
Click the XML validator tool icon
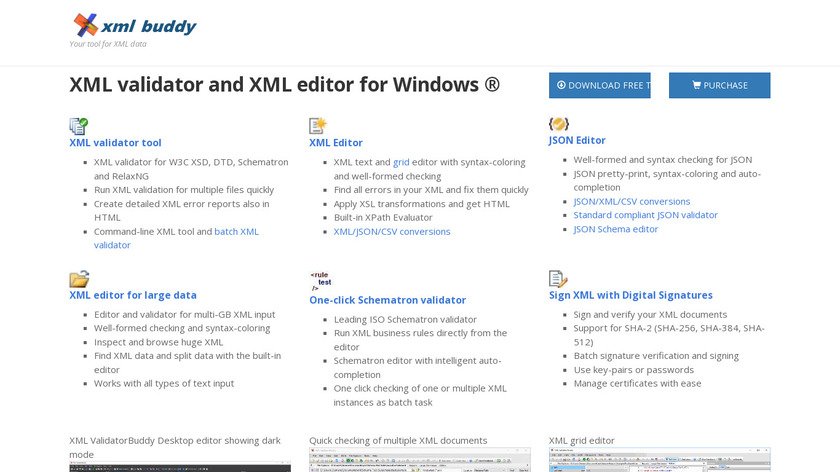(x=79, y=126)
